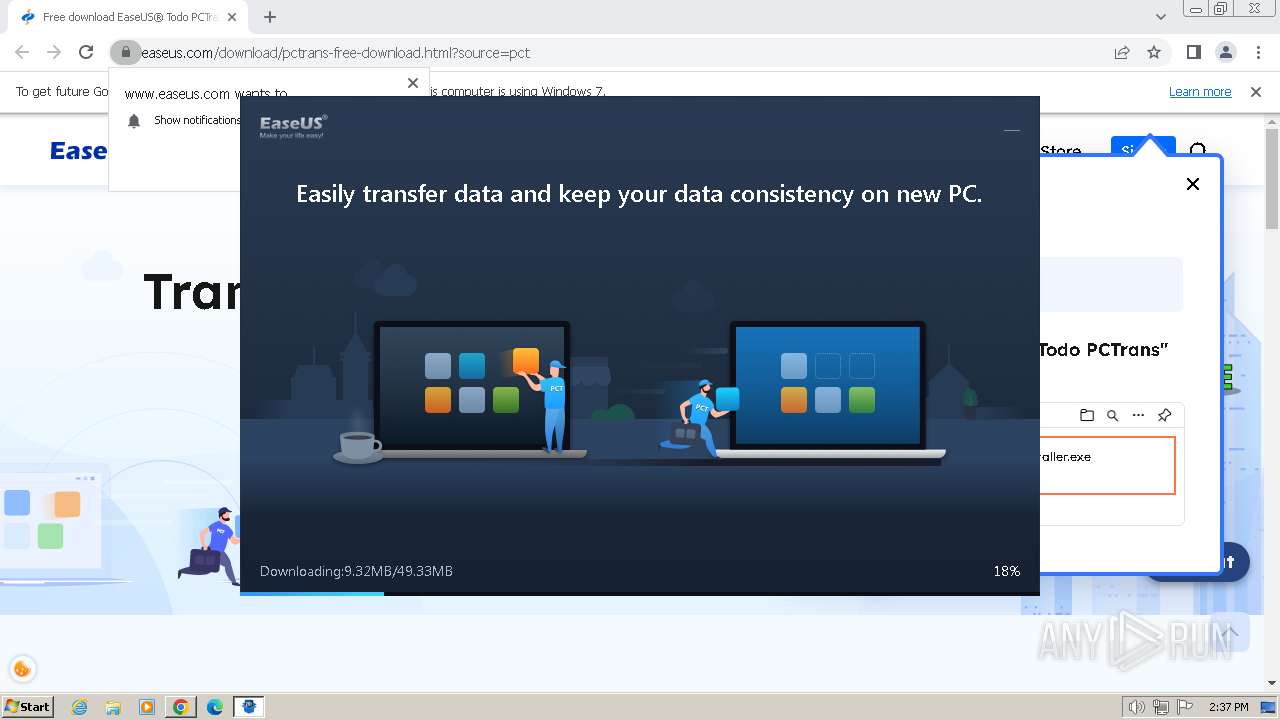Launch Internet Explorer from taskbar
1280x720 pixels.
click(x=80, y=707)
